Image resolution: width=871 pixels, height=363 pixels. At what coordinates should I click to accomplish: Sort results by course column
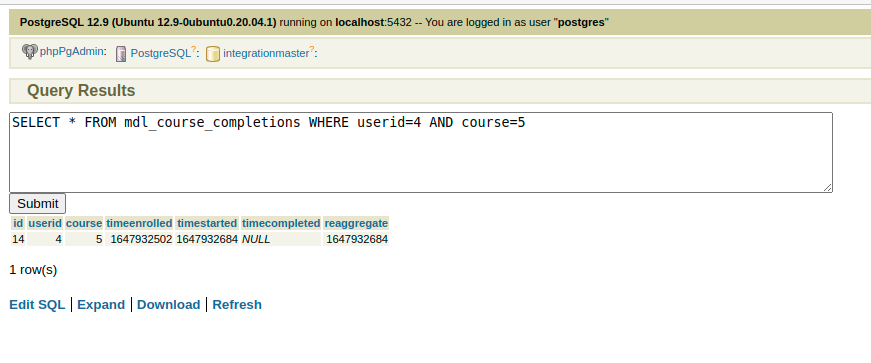(84, 223)
